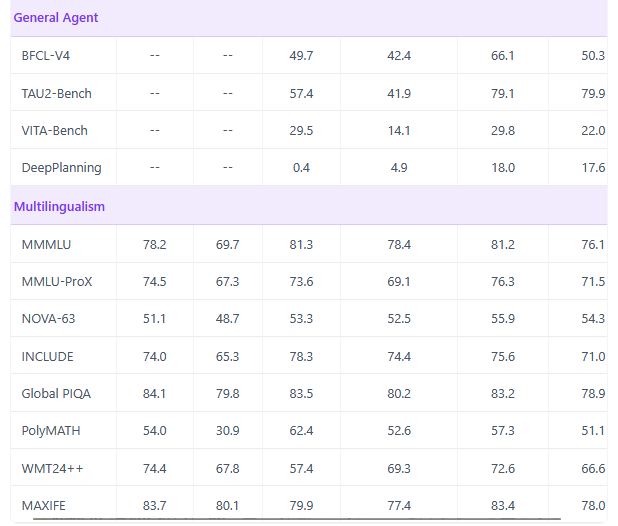Select the 30.9 score in the PolyMATH row

227,430
